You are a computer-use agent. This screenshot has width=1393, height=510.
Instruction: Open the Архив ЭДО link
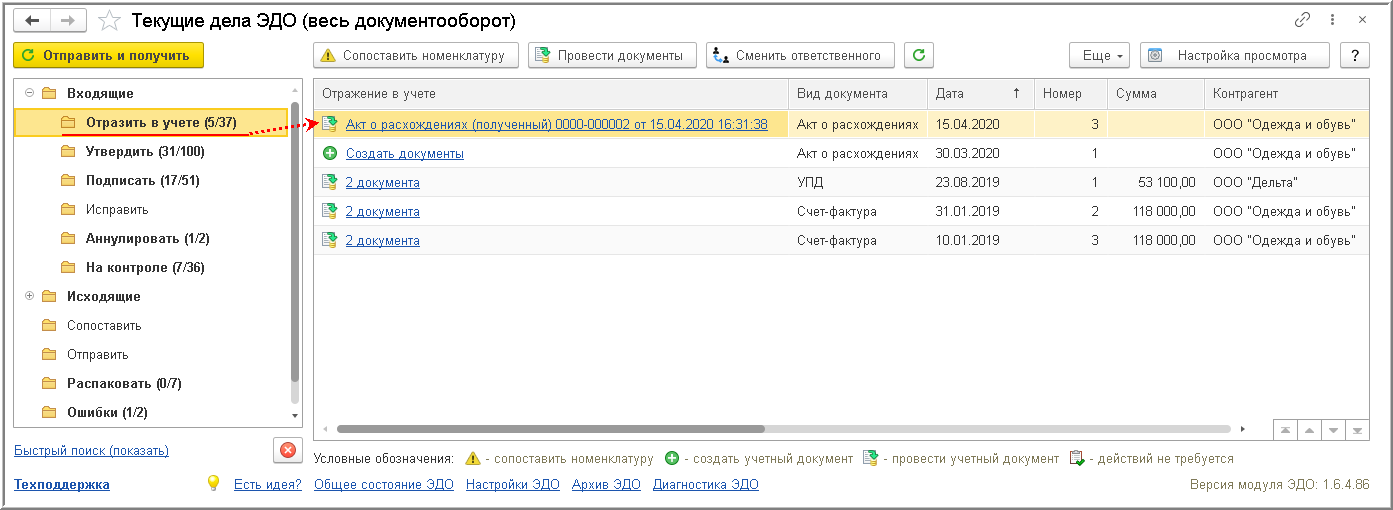click(x=606, y=485)
